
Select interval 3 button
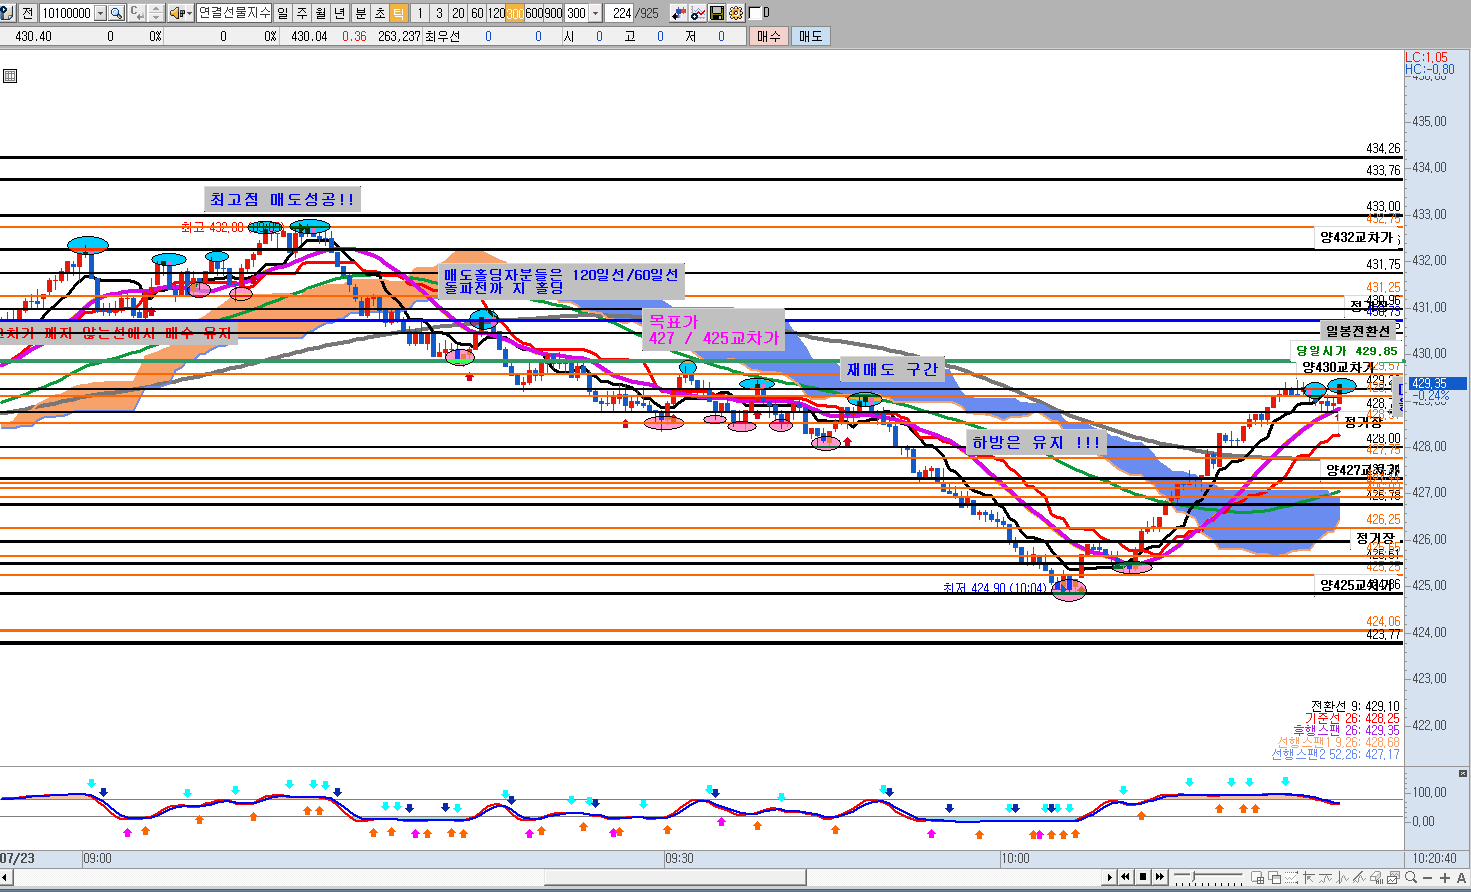[x=439, y=13]
